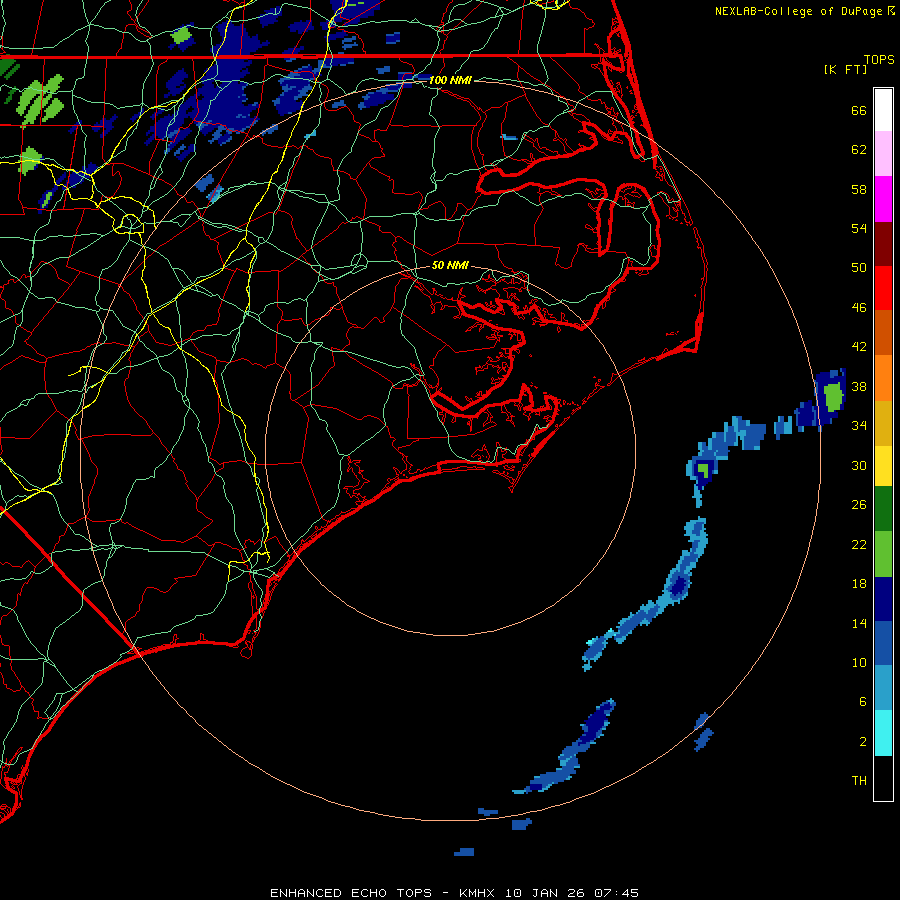Click the black TH threshold legend swatch
This screenshot has width=900, height=900.
tap(883, 778)
